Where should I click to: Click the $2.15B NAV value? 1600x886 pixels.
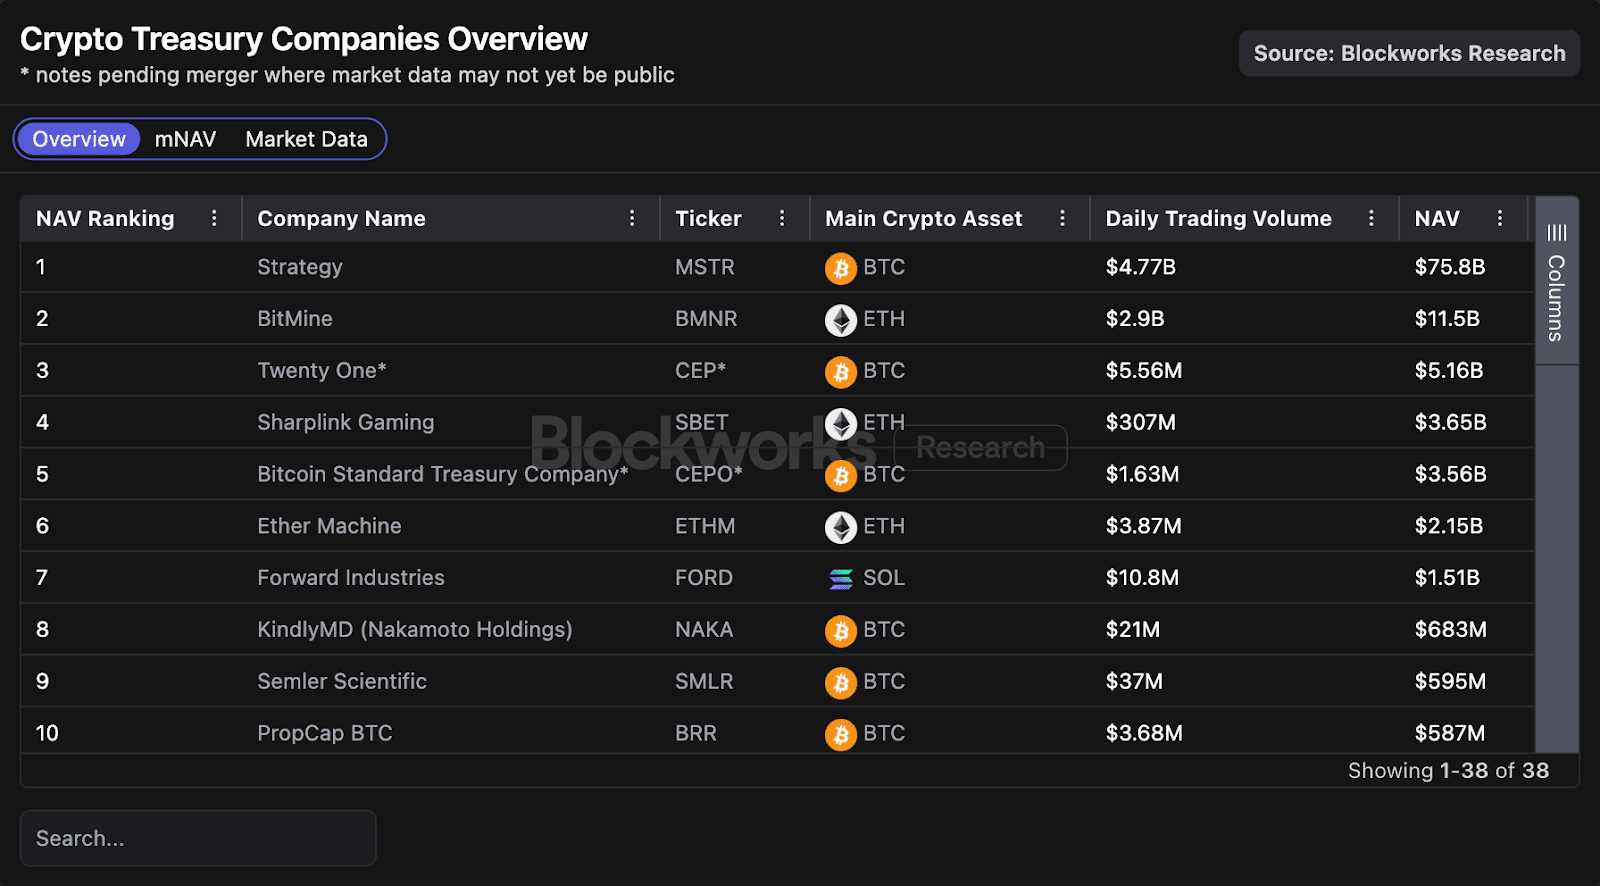pos(1449,526)
